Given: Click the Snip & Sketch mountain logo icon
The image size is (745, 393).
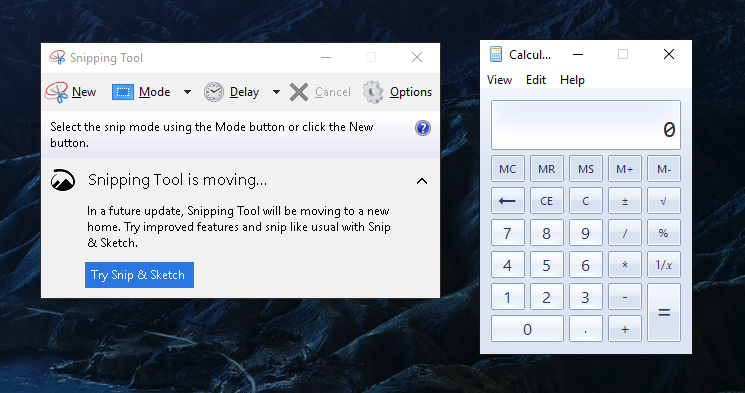Looking at the screenshot, I should (63, 180).
